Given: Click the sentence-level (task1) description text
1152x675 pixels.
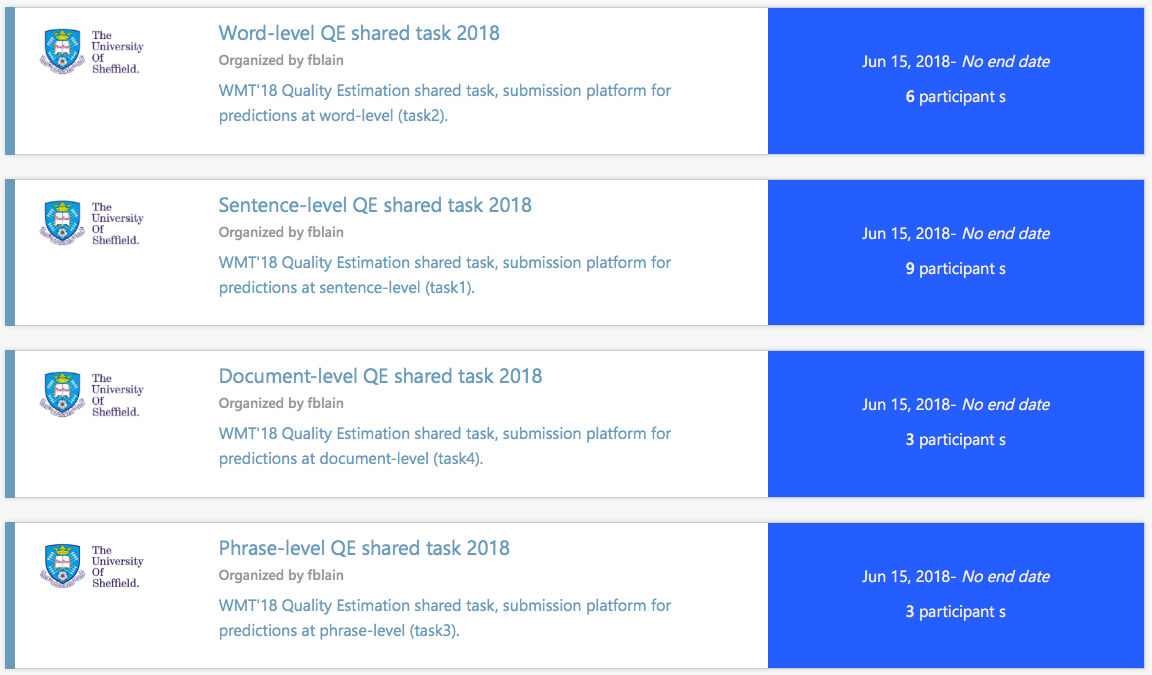Looking at the screenshot, I should point(445,275).
